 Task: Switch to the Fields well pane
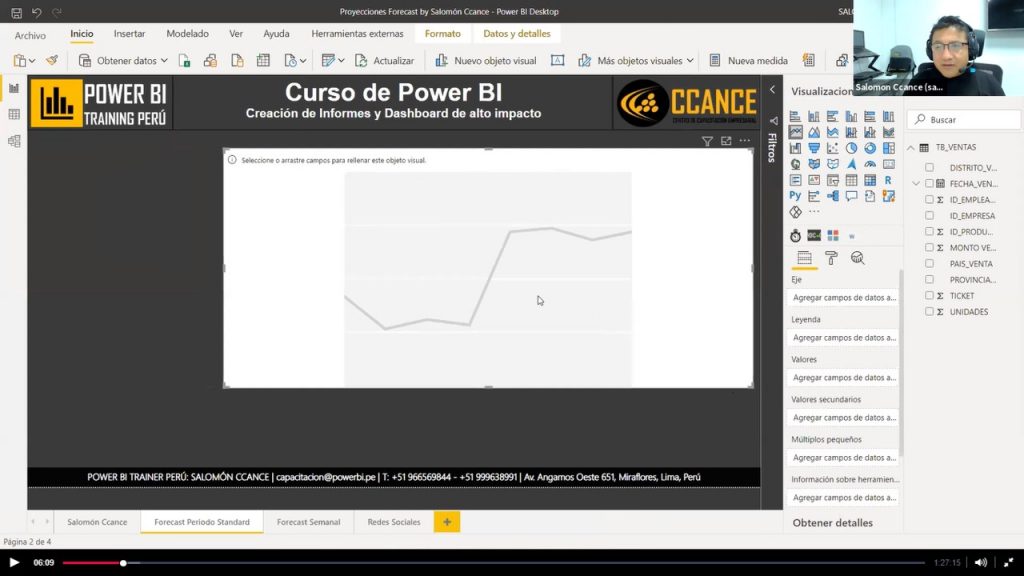(805, 258)
